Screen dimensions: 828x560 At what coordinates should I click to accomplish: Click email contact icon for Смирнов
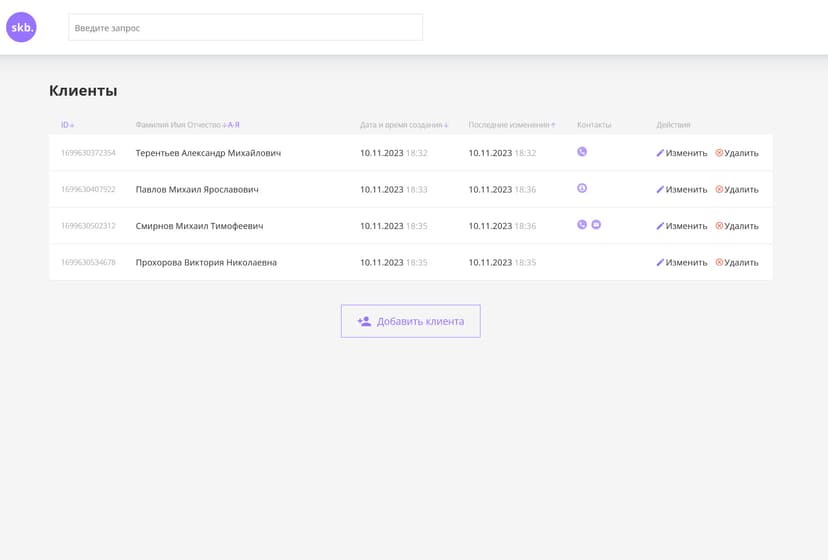[596, 225]
